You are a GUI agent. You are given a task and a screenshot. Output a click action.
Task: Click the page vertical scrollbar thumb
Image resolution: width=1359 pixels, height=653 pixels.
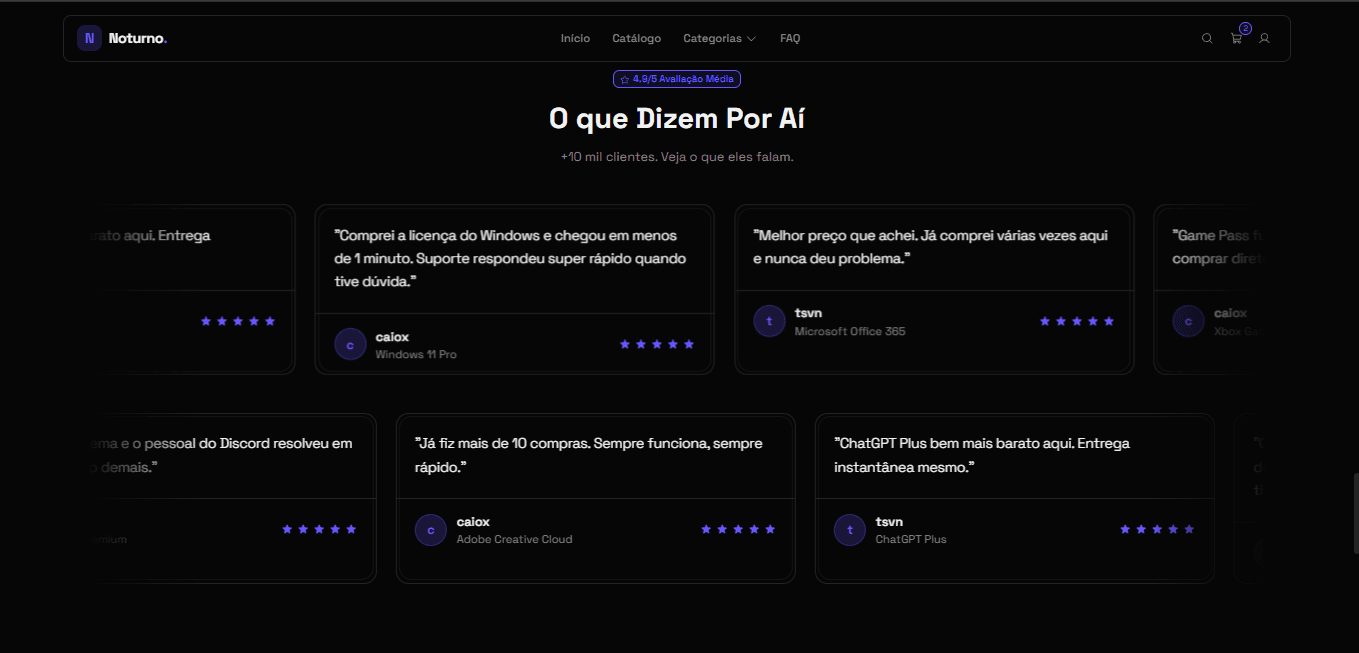tap(1355, 514)
